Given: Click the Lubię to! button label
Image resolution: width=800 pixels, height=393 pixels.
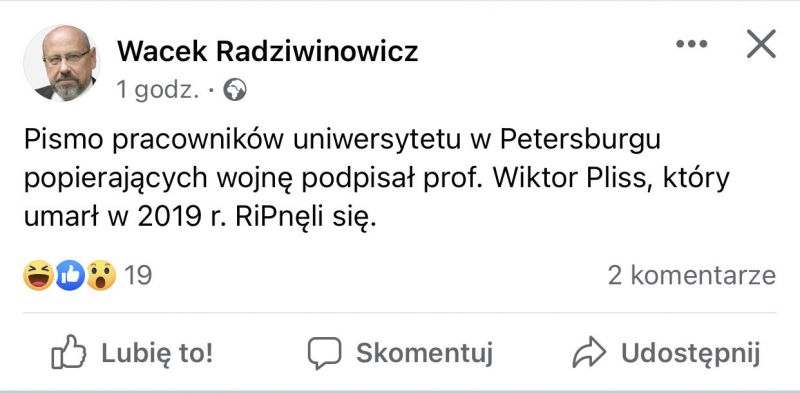Looking at the screenshot, I should pyautogui.click(x=157, y=353).
